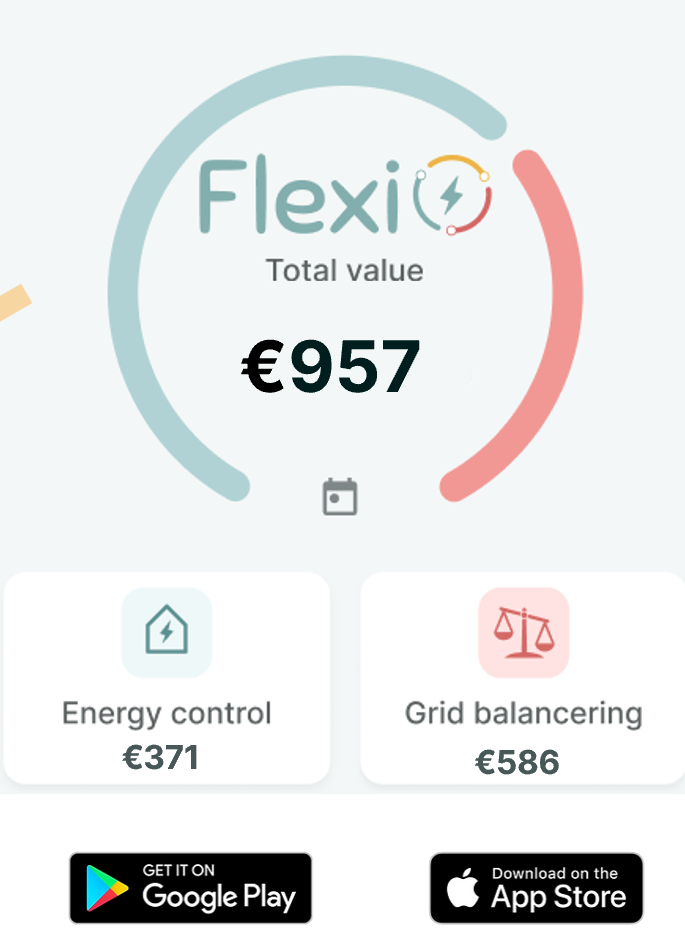Open the Energy control card
The height and width of the screenshot is (945, 685).
click(167, 678)
